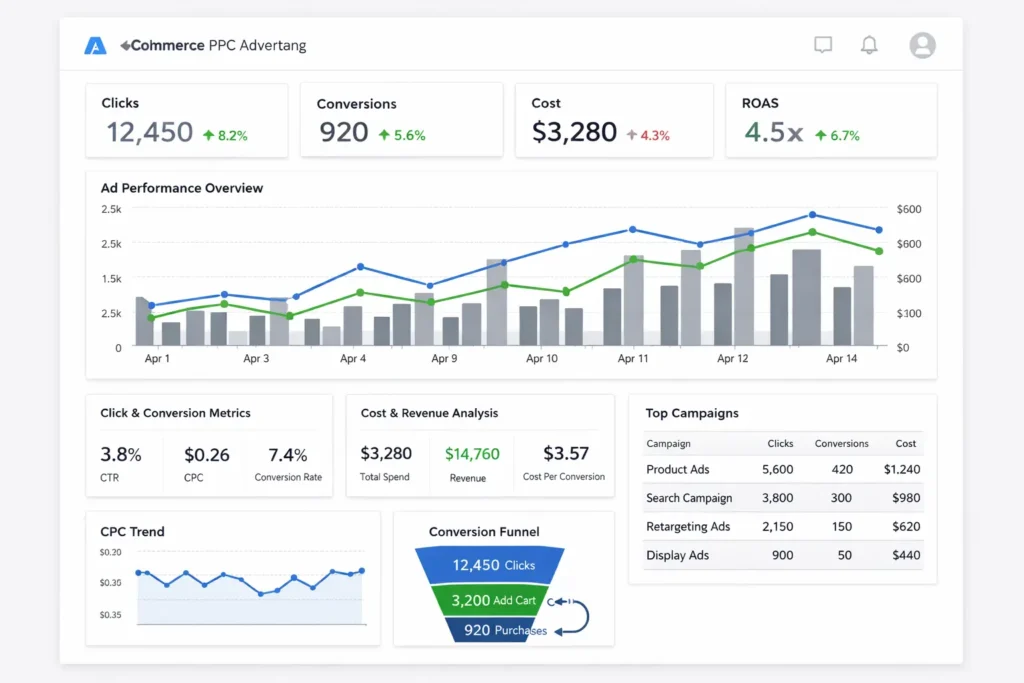Open the notifications bell icon
Screen dimensions: 1024x683
pyautogui.click(x=869, y=45)
